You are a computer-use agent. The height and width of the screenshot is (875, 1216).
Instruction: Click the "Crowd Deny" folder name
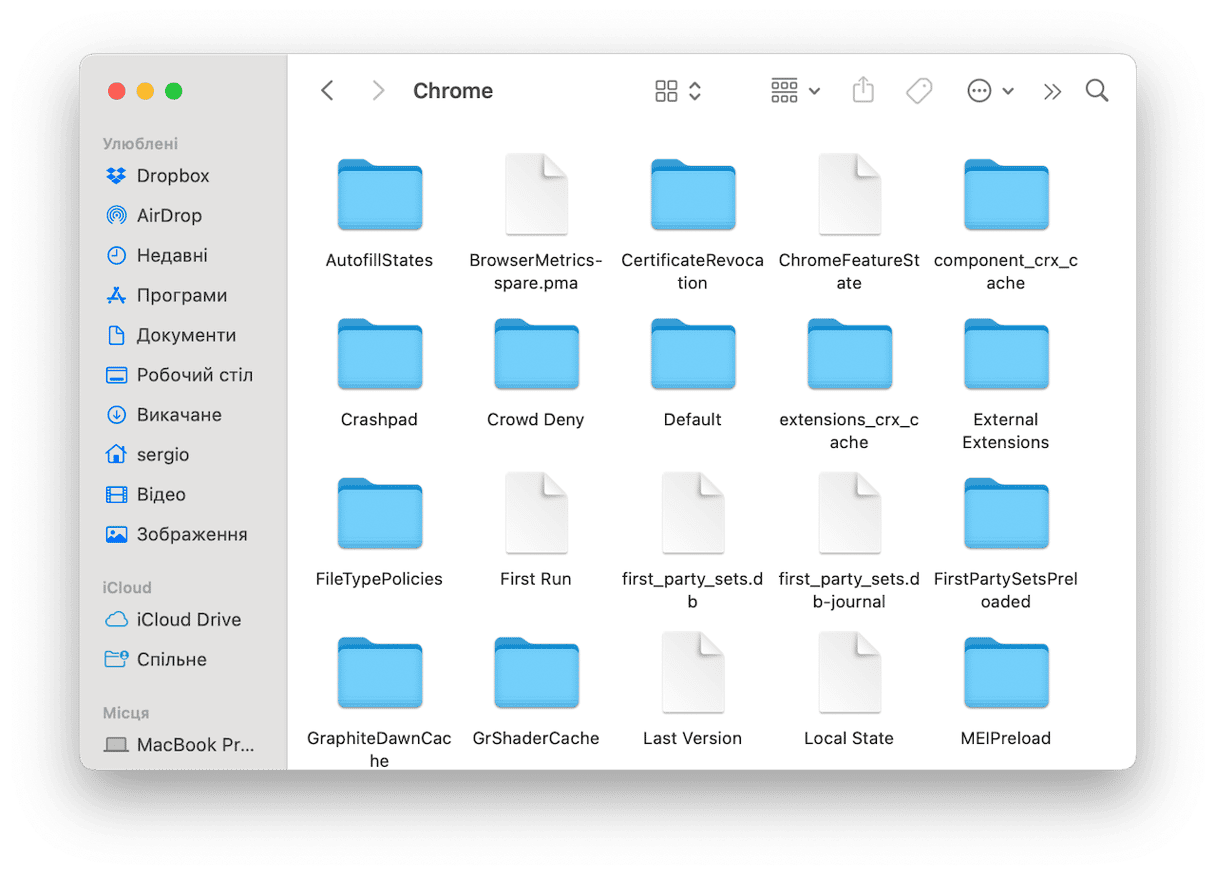point(536,420)
